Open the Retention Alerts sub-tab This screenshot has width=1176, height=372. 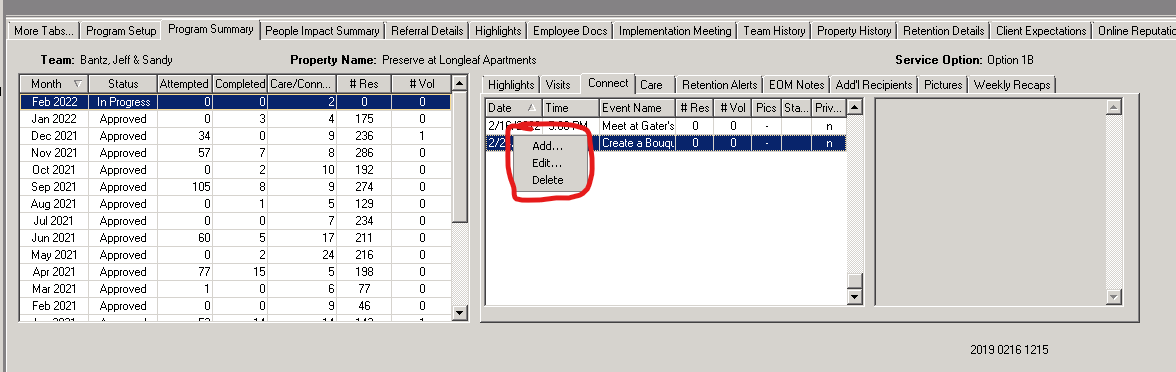coord(719,85)
